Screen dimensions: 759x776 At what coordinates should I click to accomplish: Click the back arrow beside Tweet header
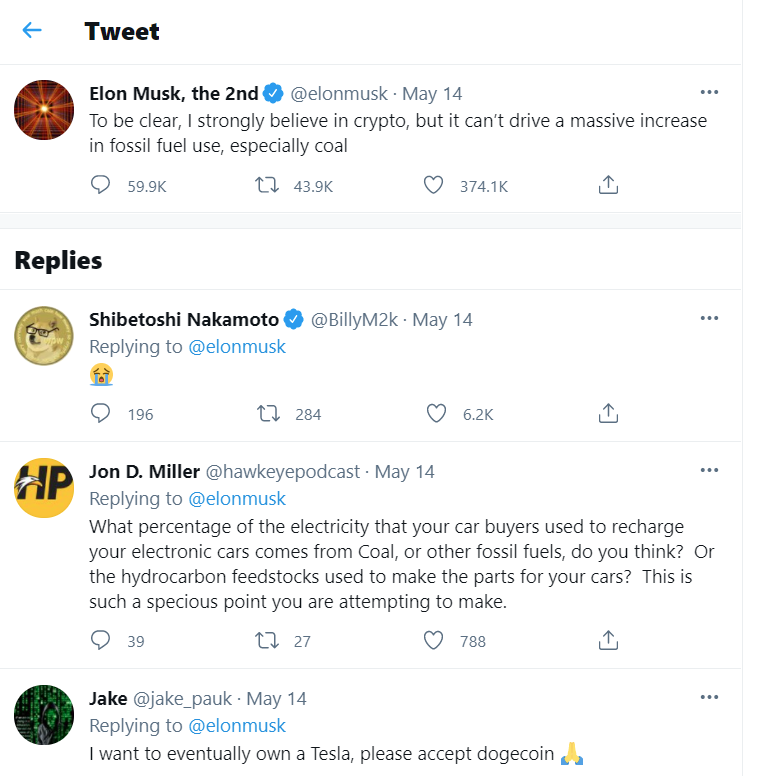click(32, 30)
